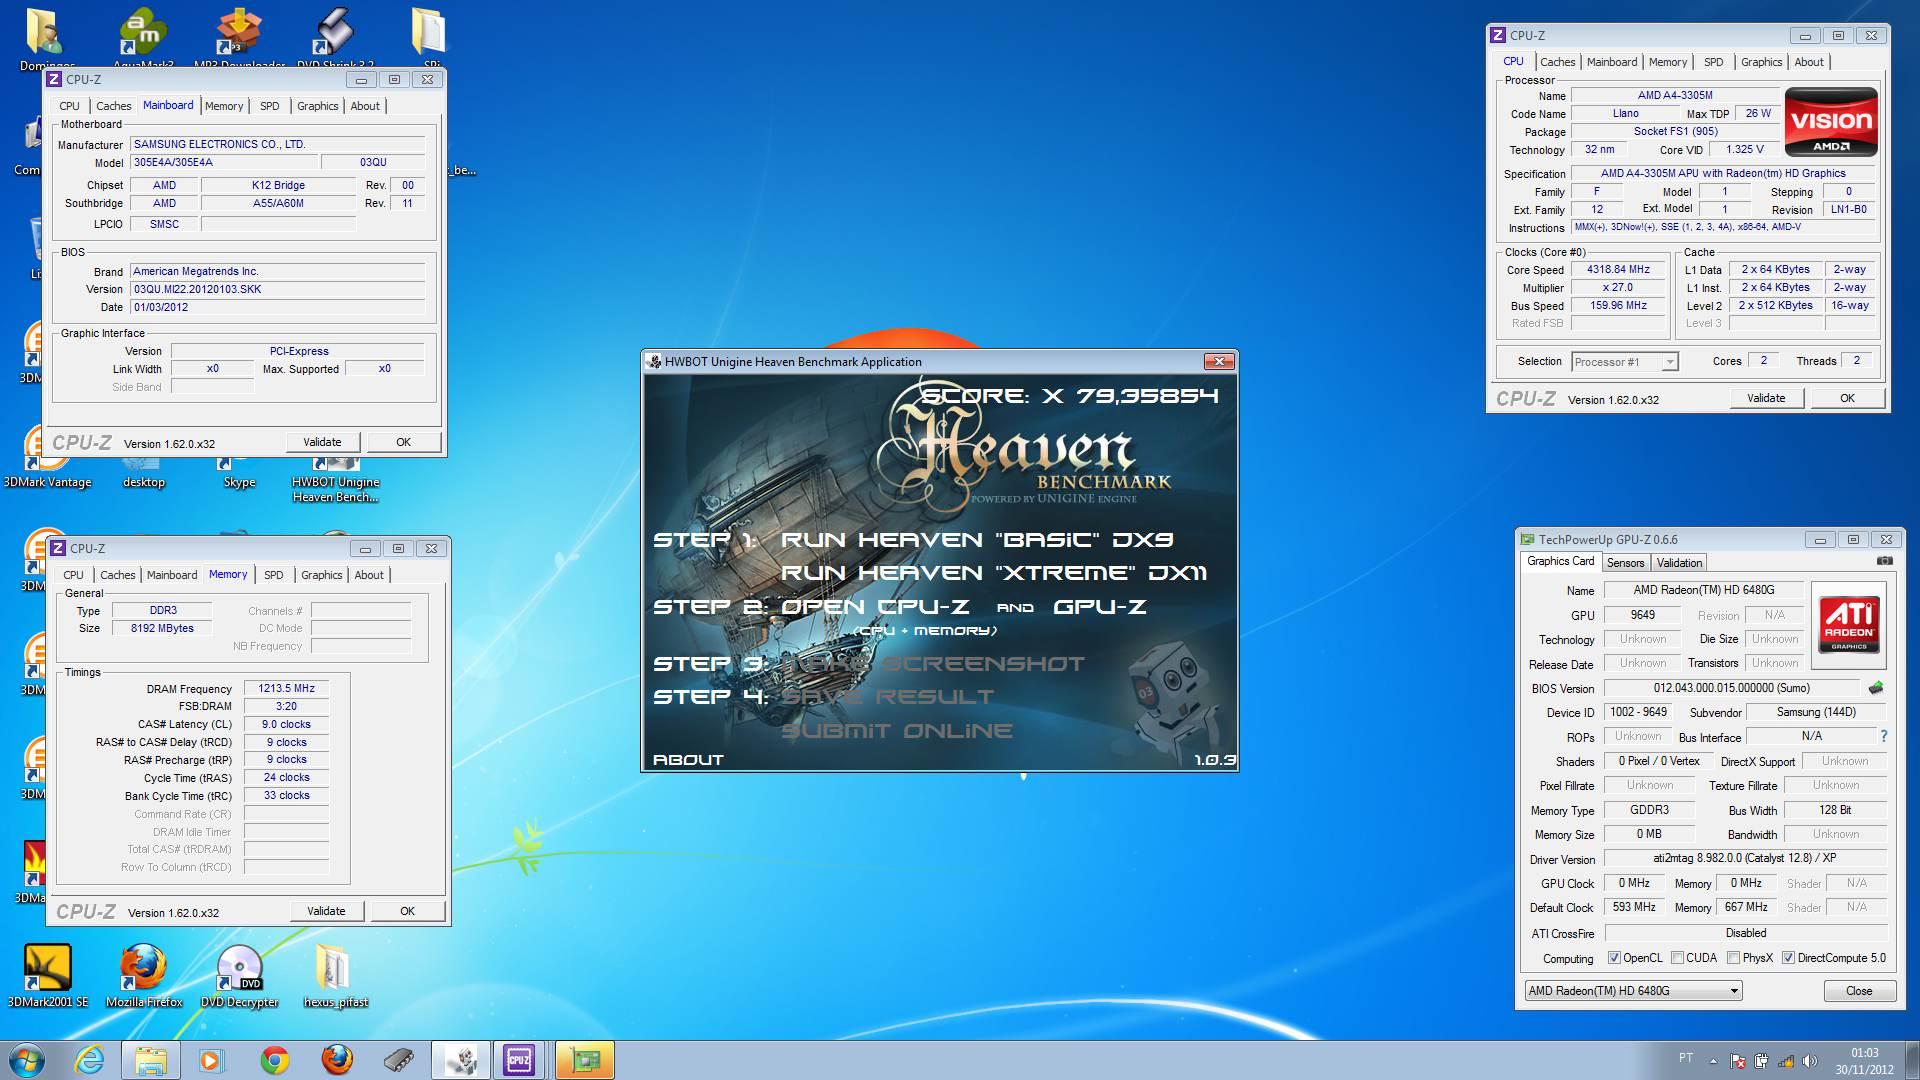Open hexus_pifast folder on desktop
Screen dimensions: 1920x1080
click(336, 975)
